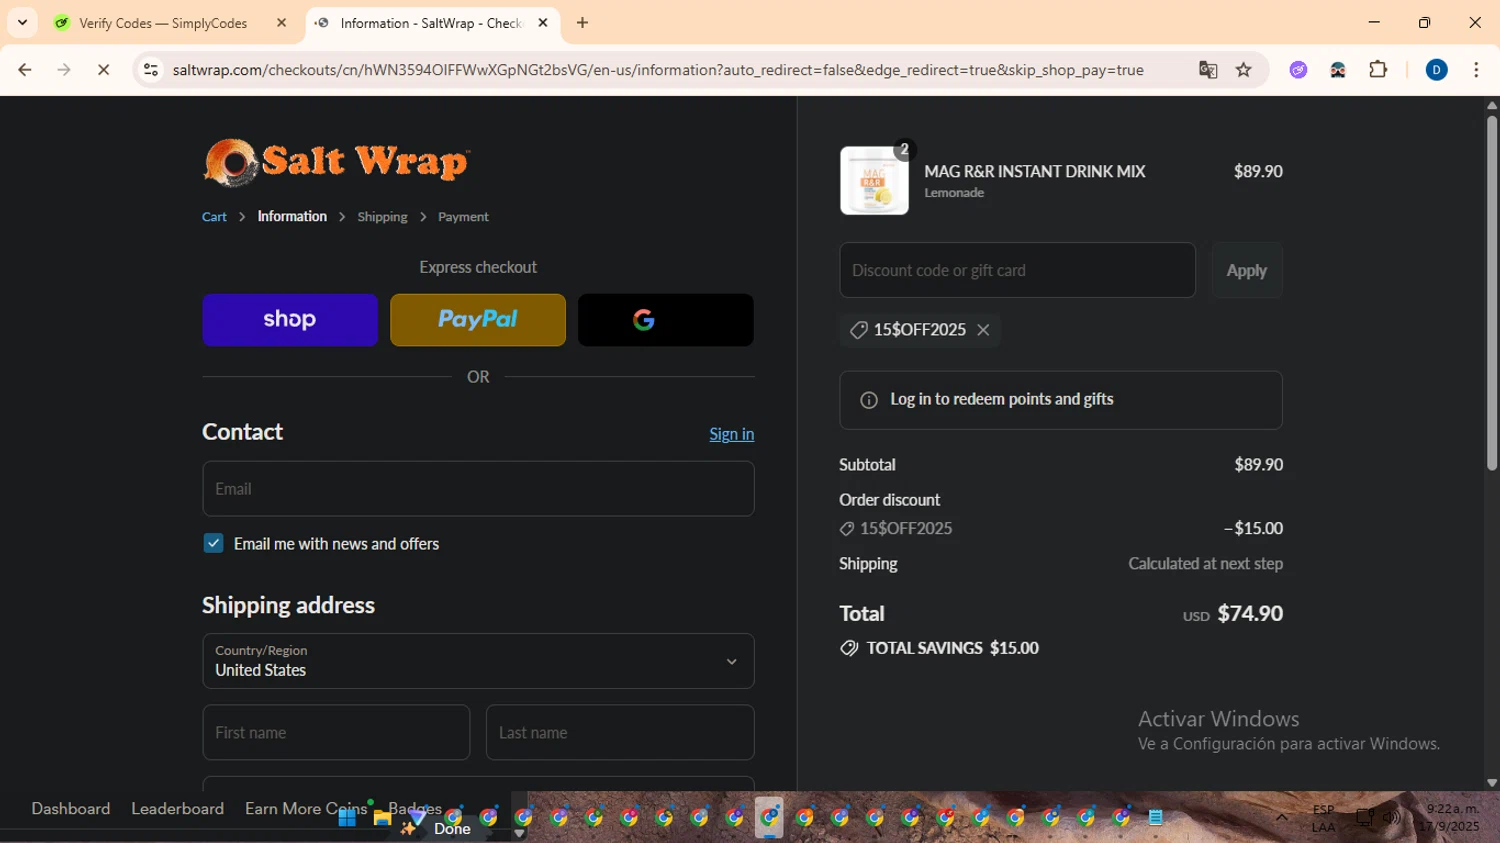Click the Information breadcrumb step
The image size is (1500, 843).
292,216
